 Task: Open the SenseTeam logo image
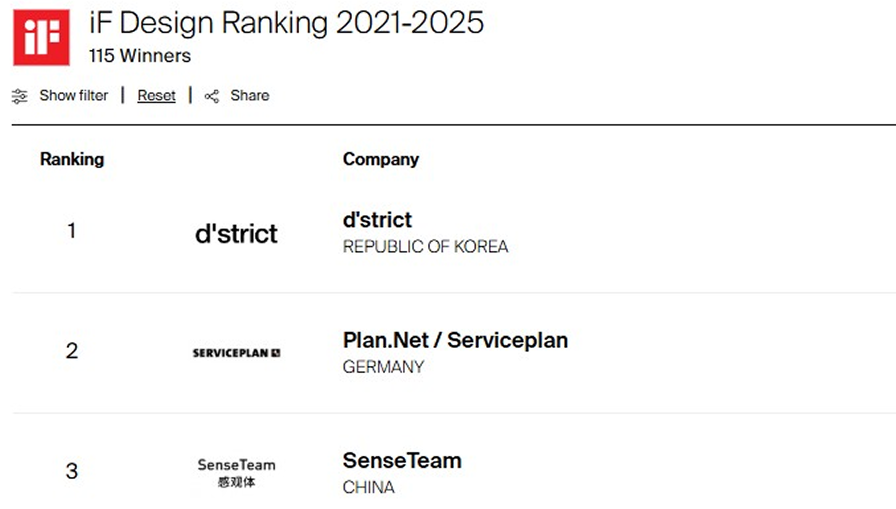[236, 472]
